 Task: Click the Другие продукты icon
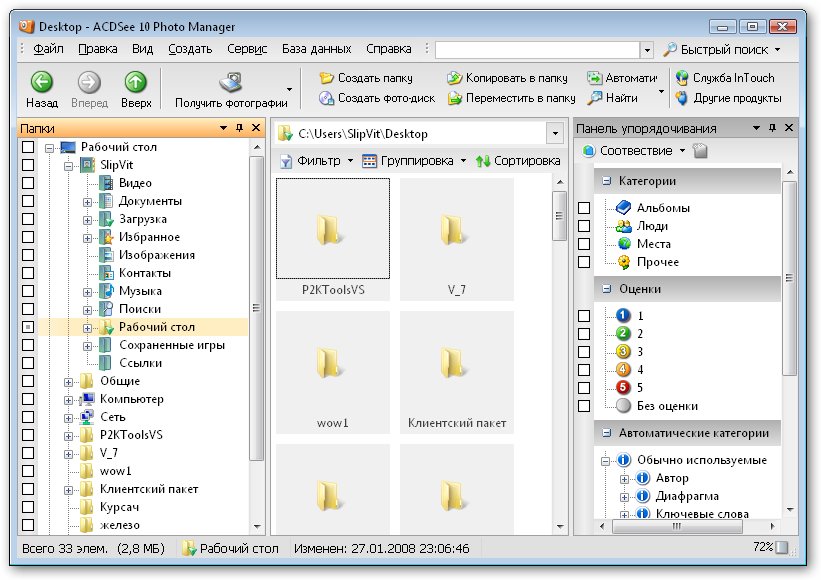tap(681, 98)
